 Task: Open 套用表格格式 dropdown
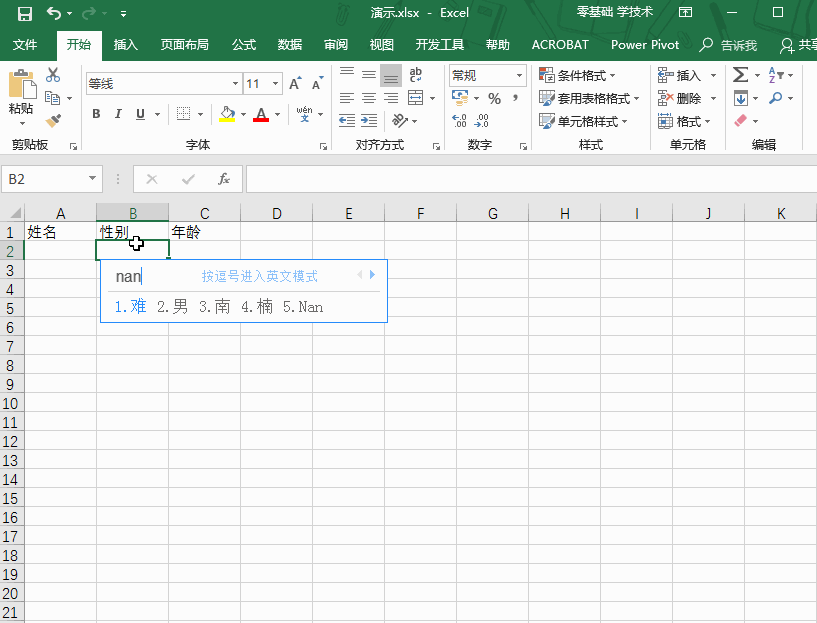coord(589,98)
